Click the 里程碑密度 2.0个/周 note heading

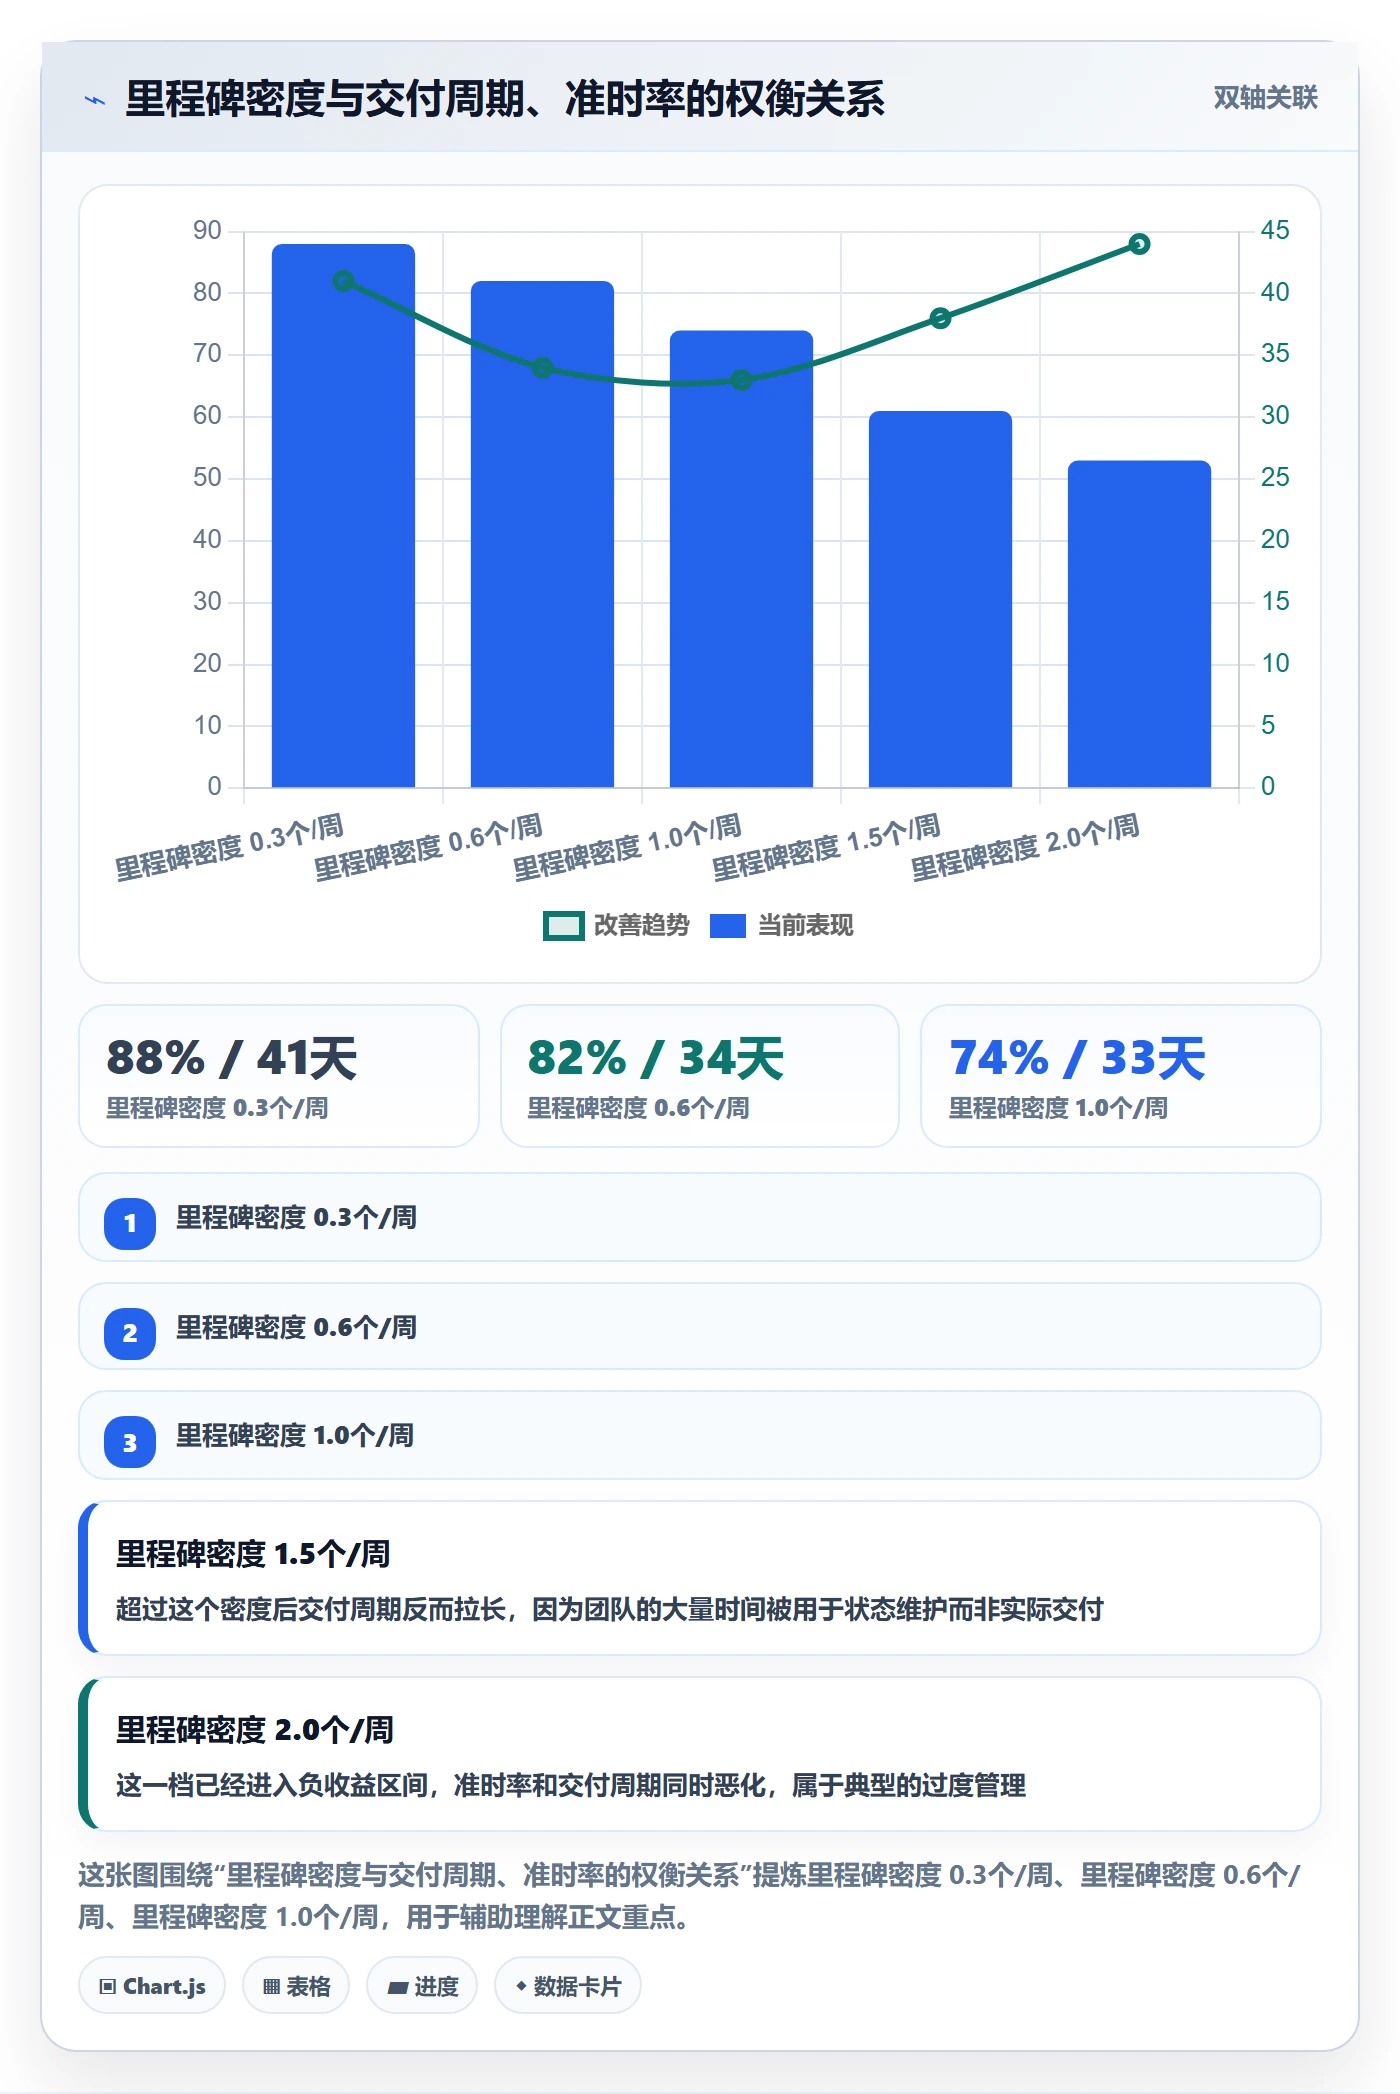[255, 1730]
